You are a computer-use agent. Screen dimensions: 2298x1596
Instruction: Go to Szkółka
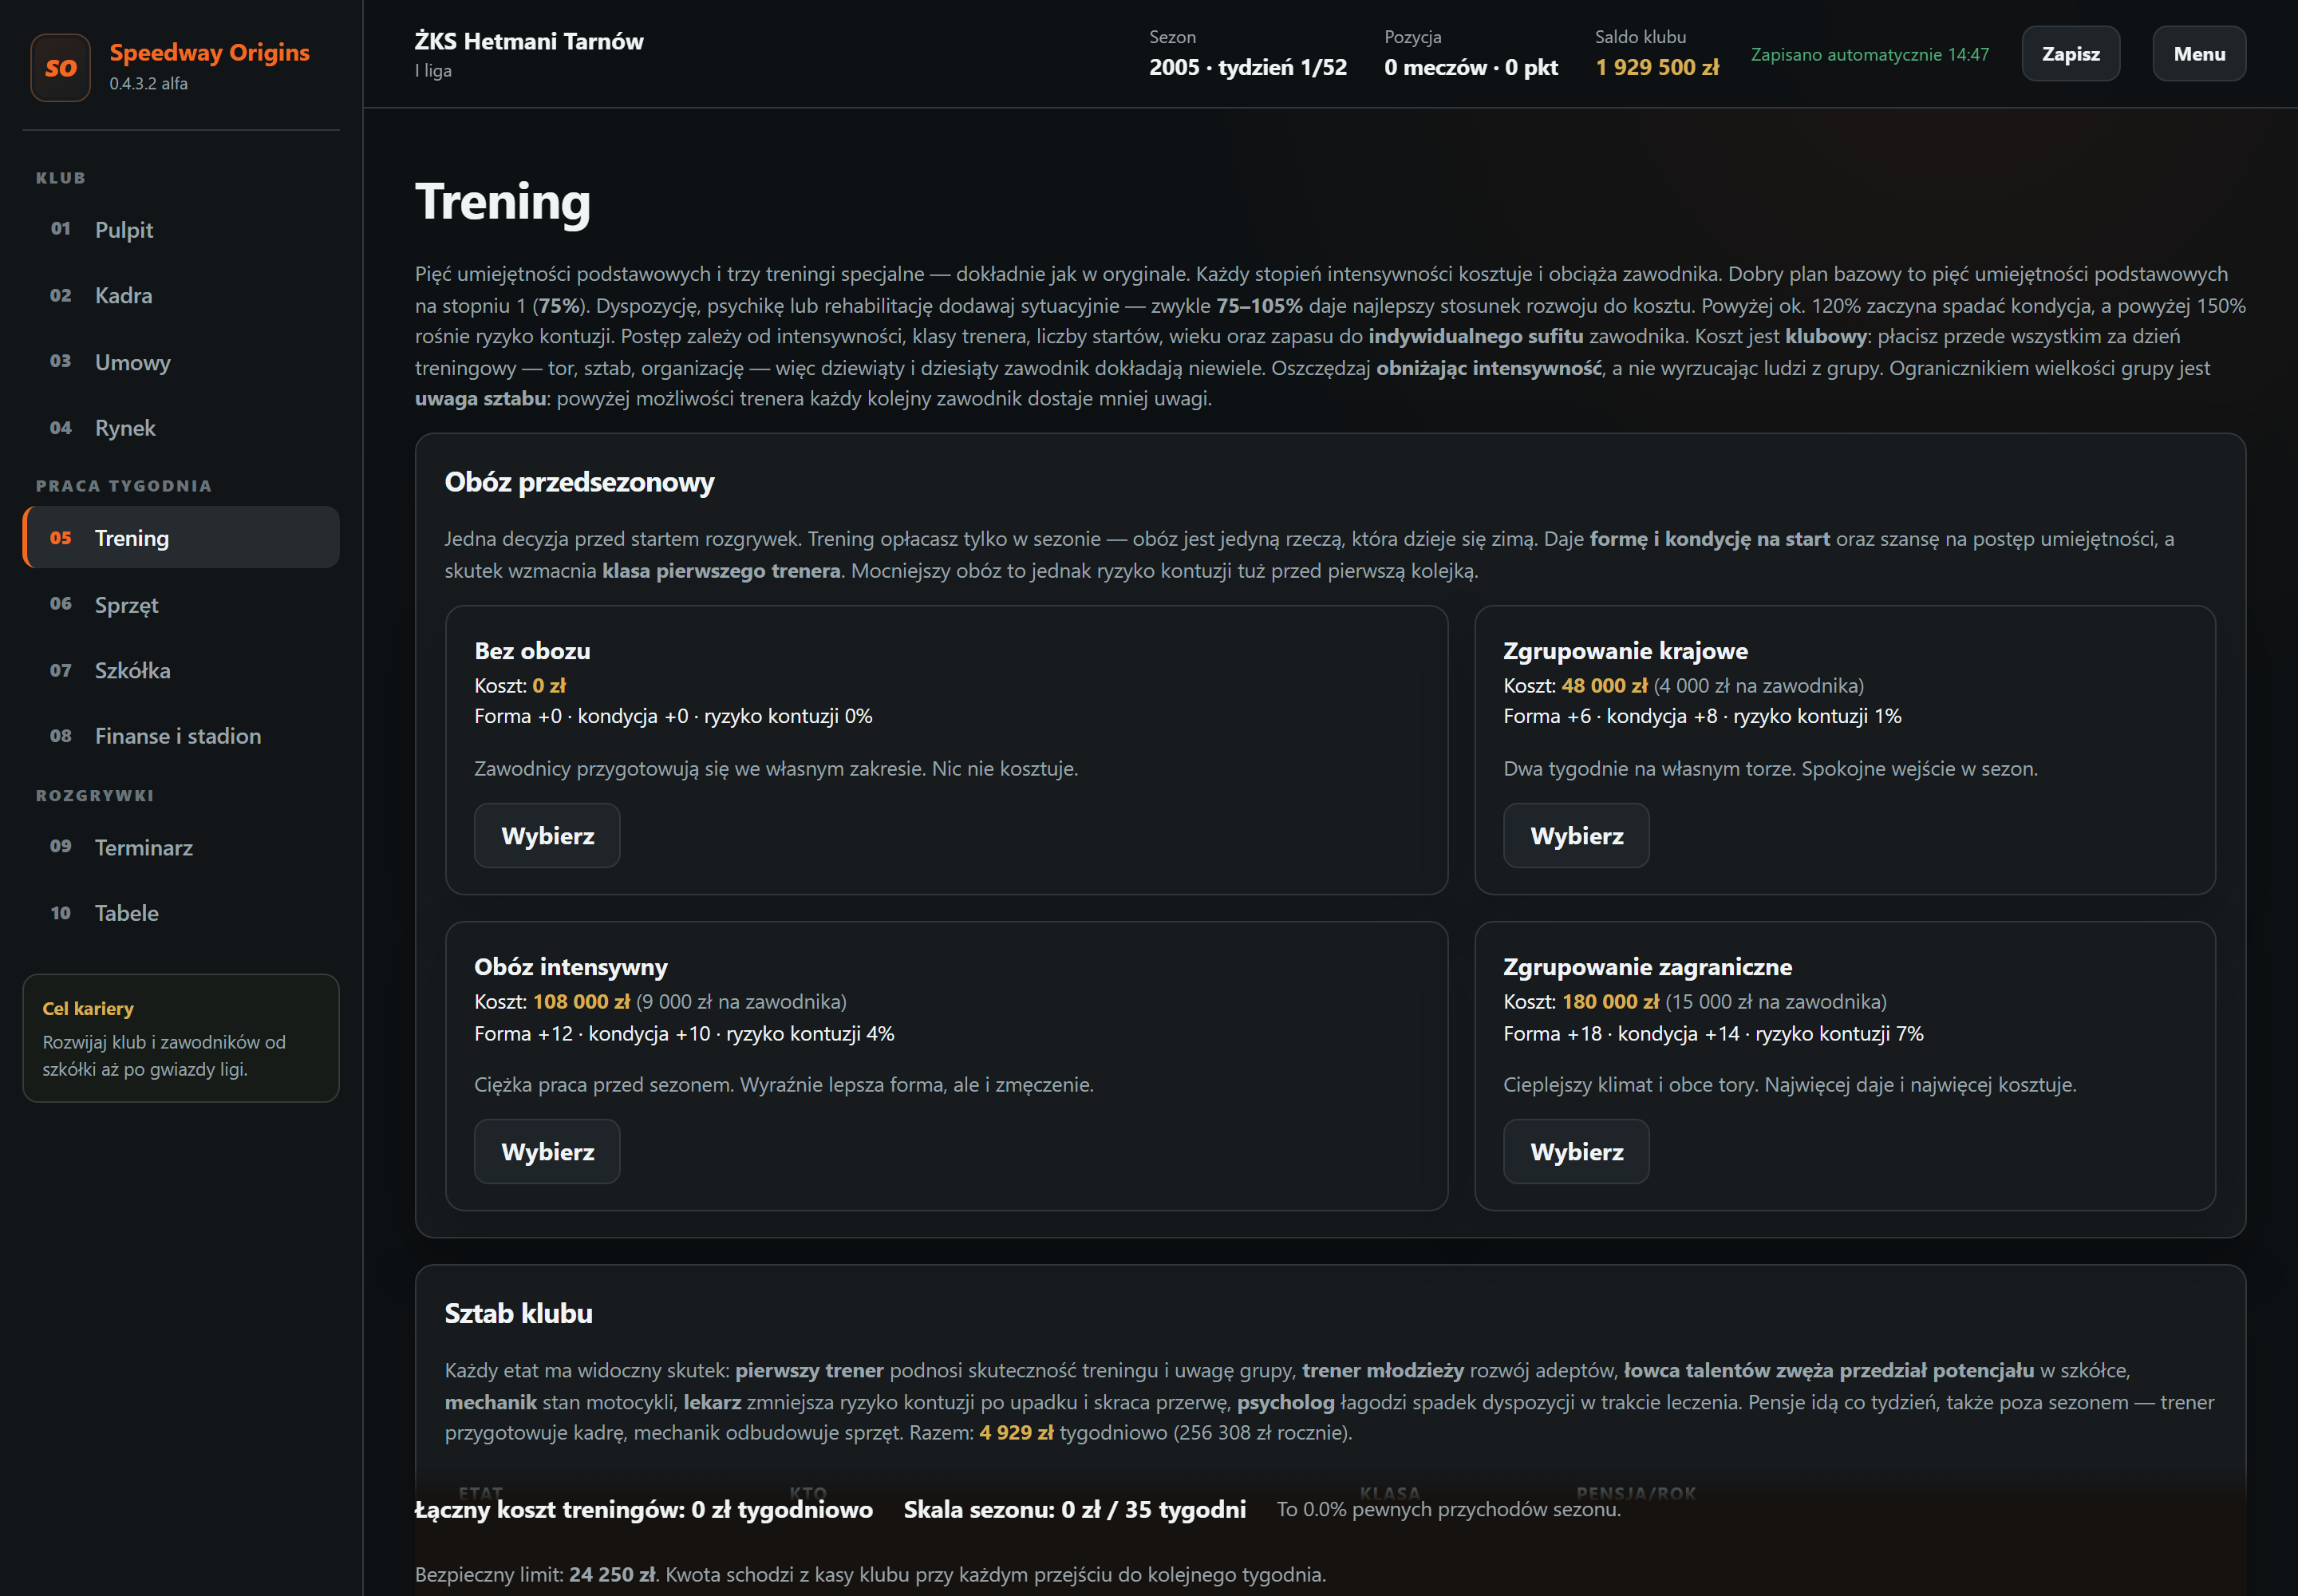181,670
